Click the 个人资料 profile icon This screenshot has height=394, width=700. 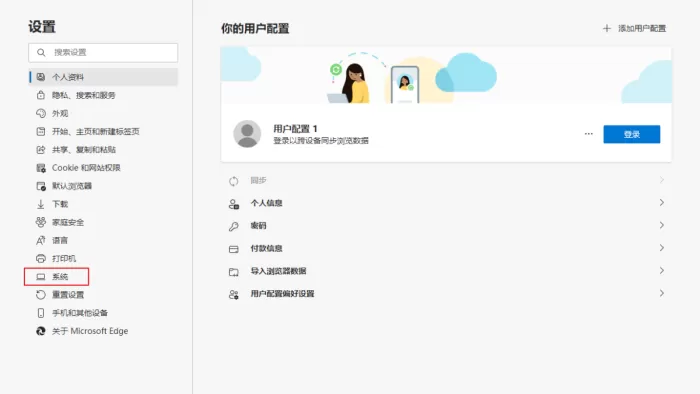pos(41,77)
